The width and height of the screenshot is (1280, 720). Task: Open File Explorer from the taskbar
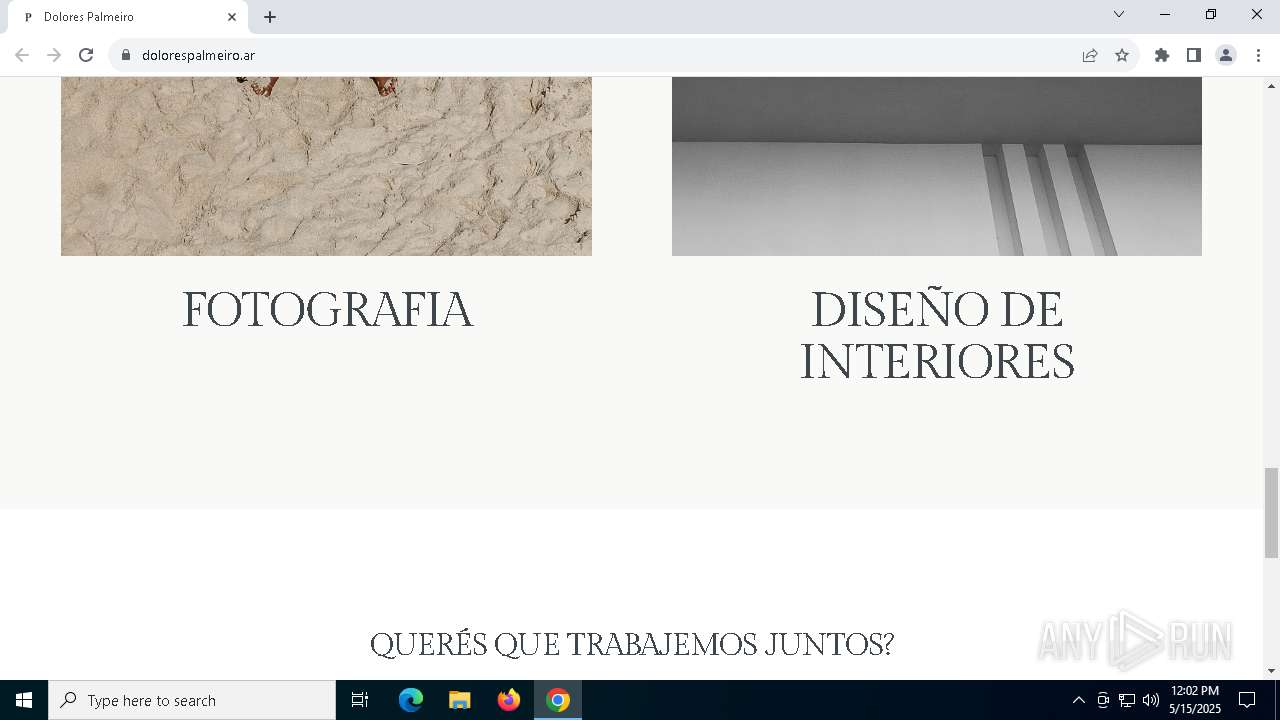point(460,700)
